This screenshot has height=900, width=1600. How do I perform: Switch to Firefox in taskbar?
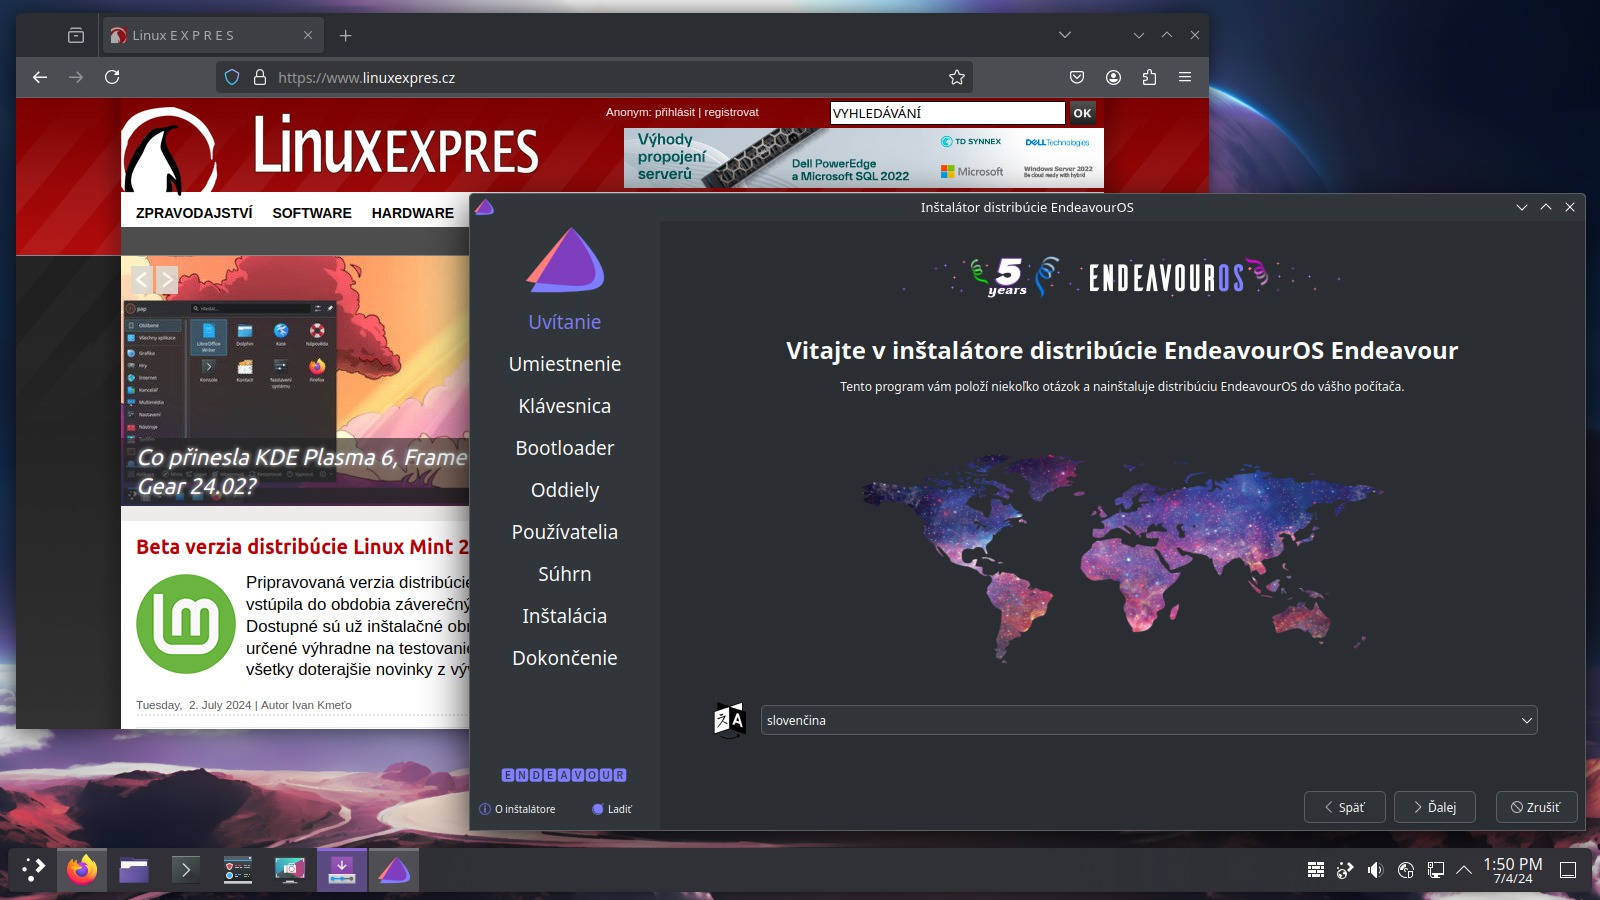[82, 870]
